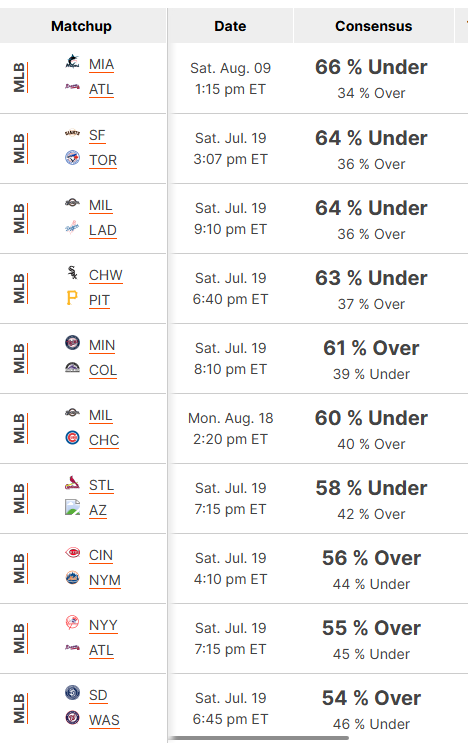Click the Miami Marlins team logo icon
This screenshot has height=749, width=468.
click(73, 62)
